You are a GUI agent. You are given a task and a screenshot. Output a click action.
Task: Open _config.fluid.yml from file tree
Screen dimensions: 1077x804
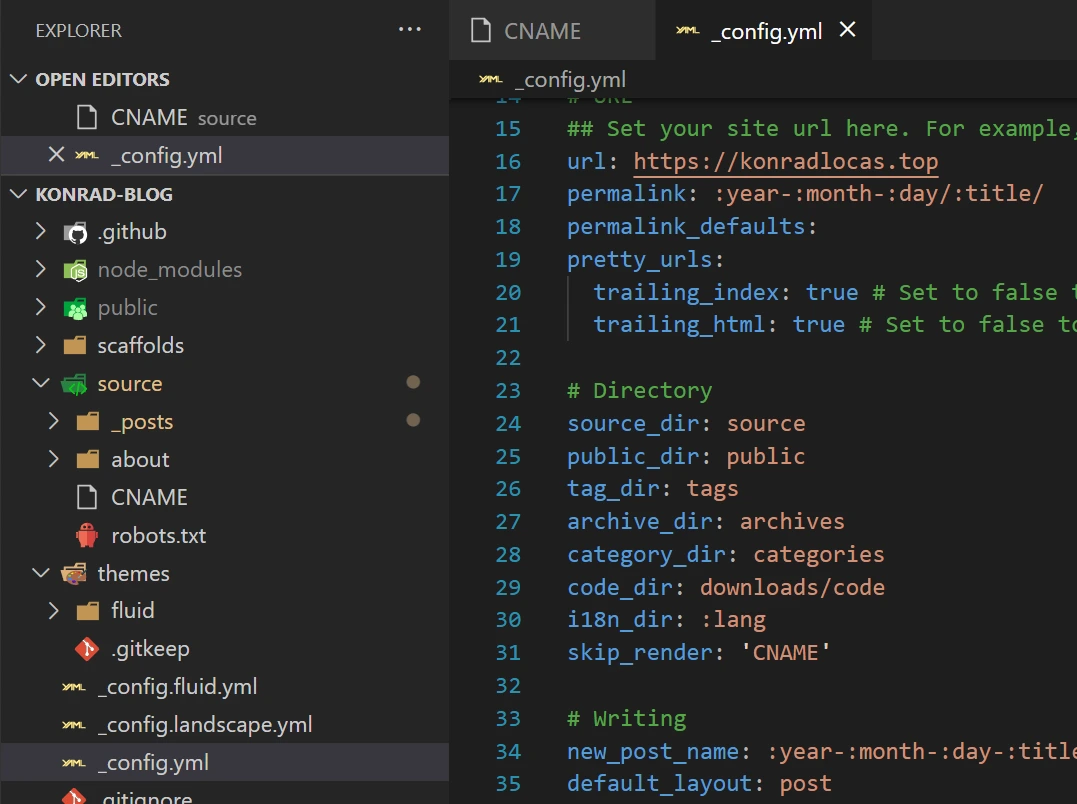pos(177,687)
